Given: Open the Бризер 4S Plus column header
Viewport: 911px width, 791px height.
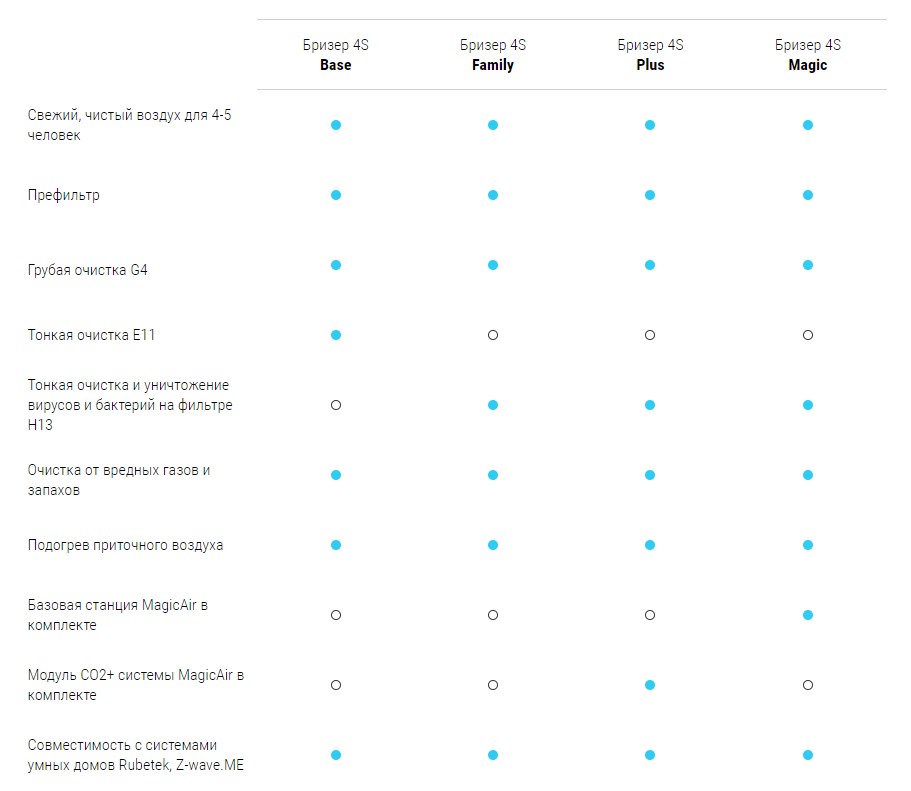Looking at the screenshot, I should (650, 55).
